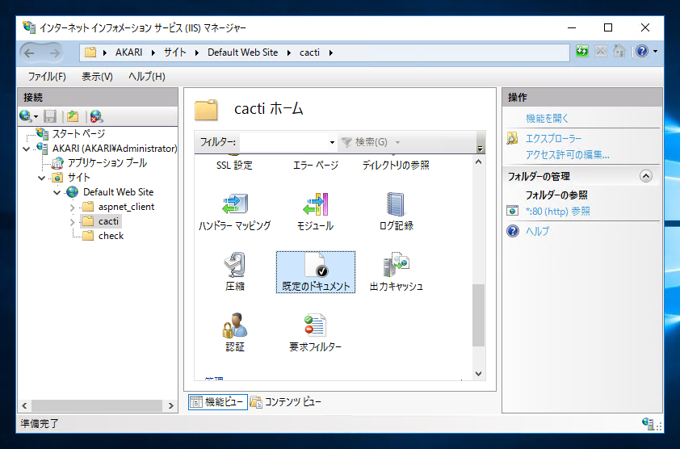
Task: Click the filter text input field
Action: tap(284, 142)
